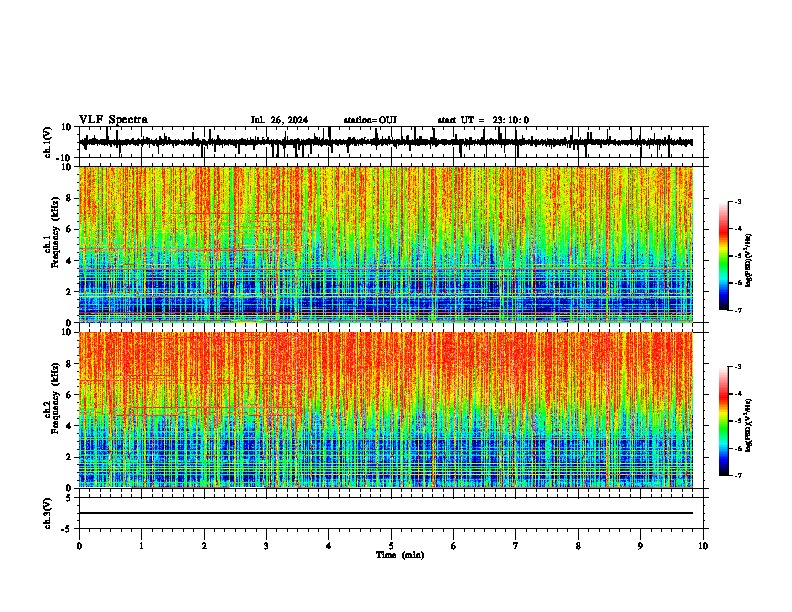Click the ch.1 spectrogram color scale bar

tap(723, 256)
